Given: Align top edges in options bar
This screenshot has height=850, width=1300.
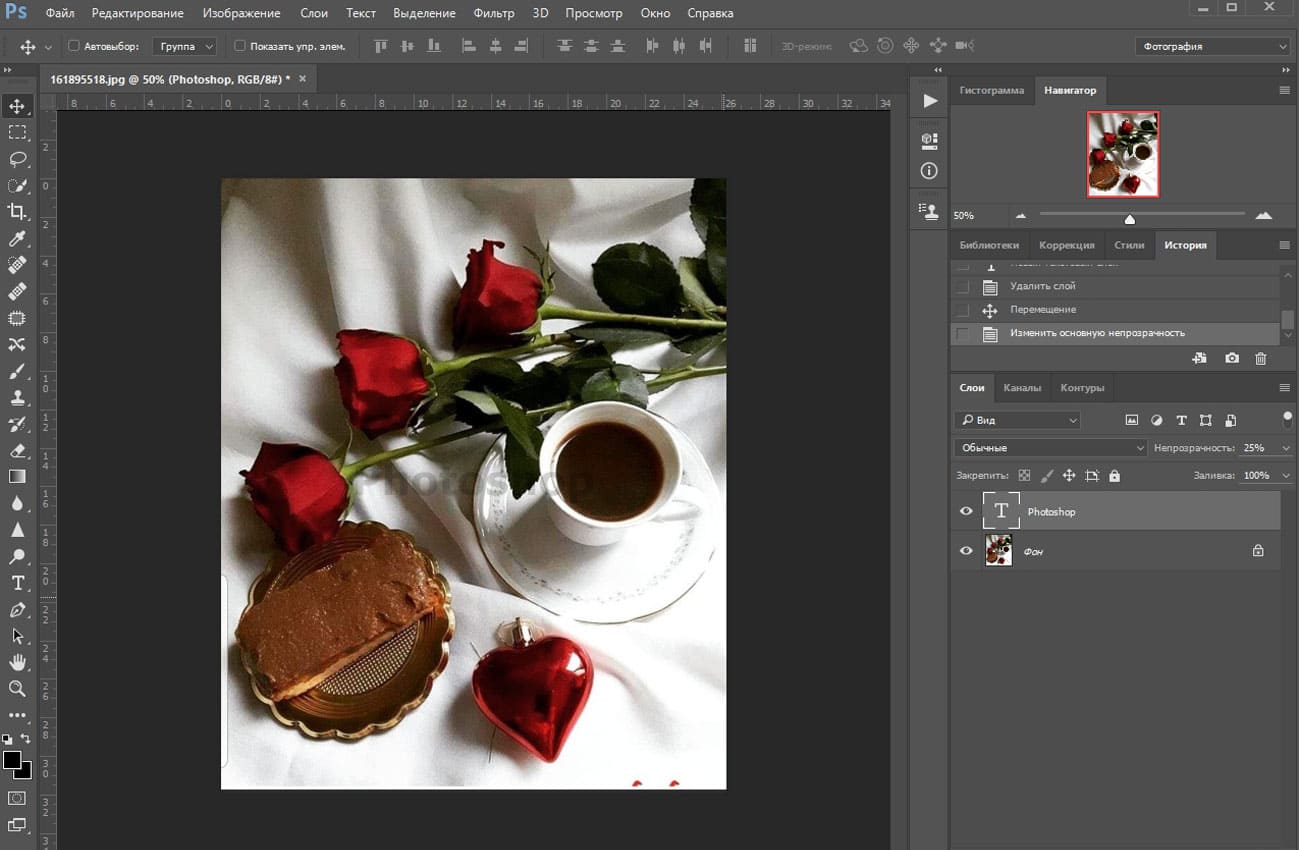Looking at the screenshot, I should pos(380,46).
